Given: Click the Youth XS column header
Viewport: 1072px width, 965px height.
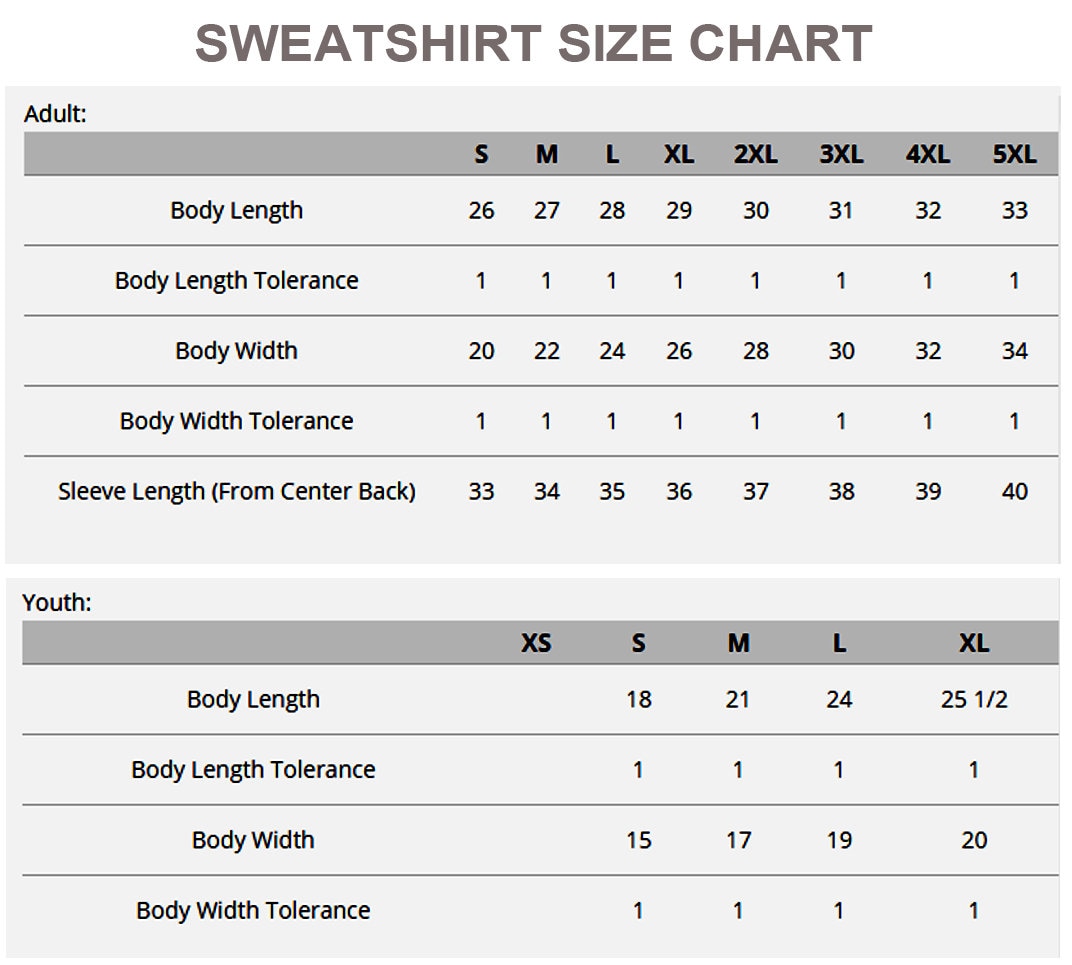Looking at the screenshot, I should click(x=536, y=643).
